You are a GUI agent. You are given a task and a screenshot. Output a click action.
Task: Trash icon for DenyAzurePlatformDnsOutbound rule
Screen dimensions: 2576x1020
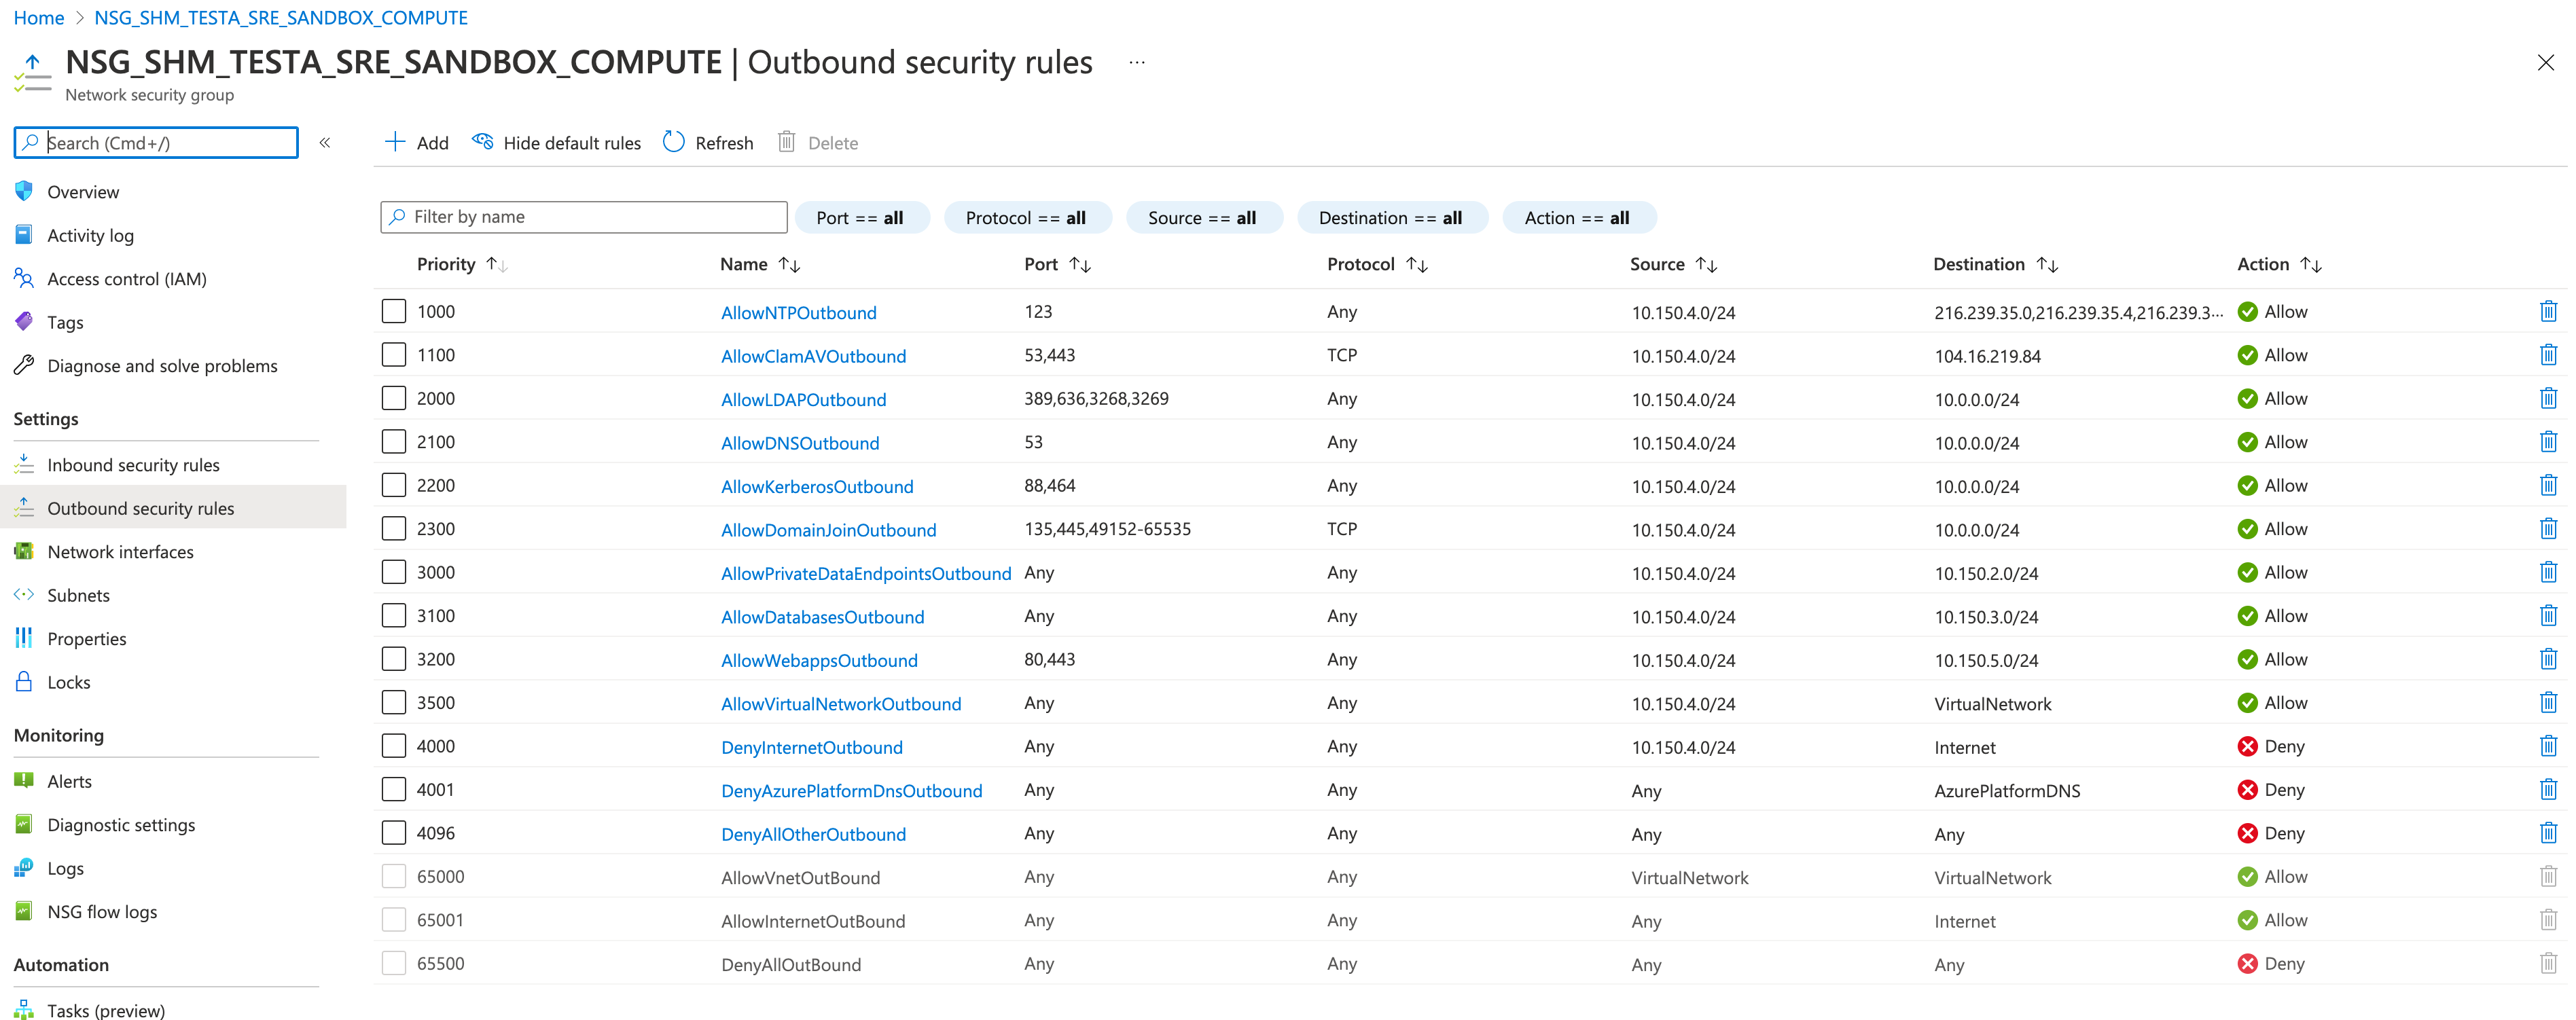click(2547, 790)
